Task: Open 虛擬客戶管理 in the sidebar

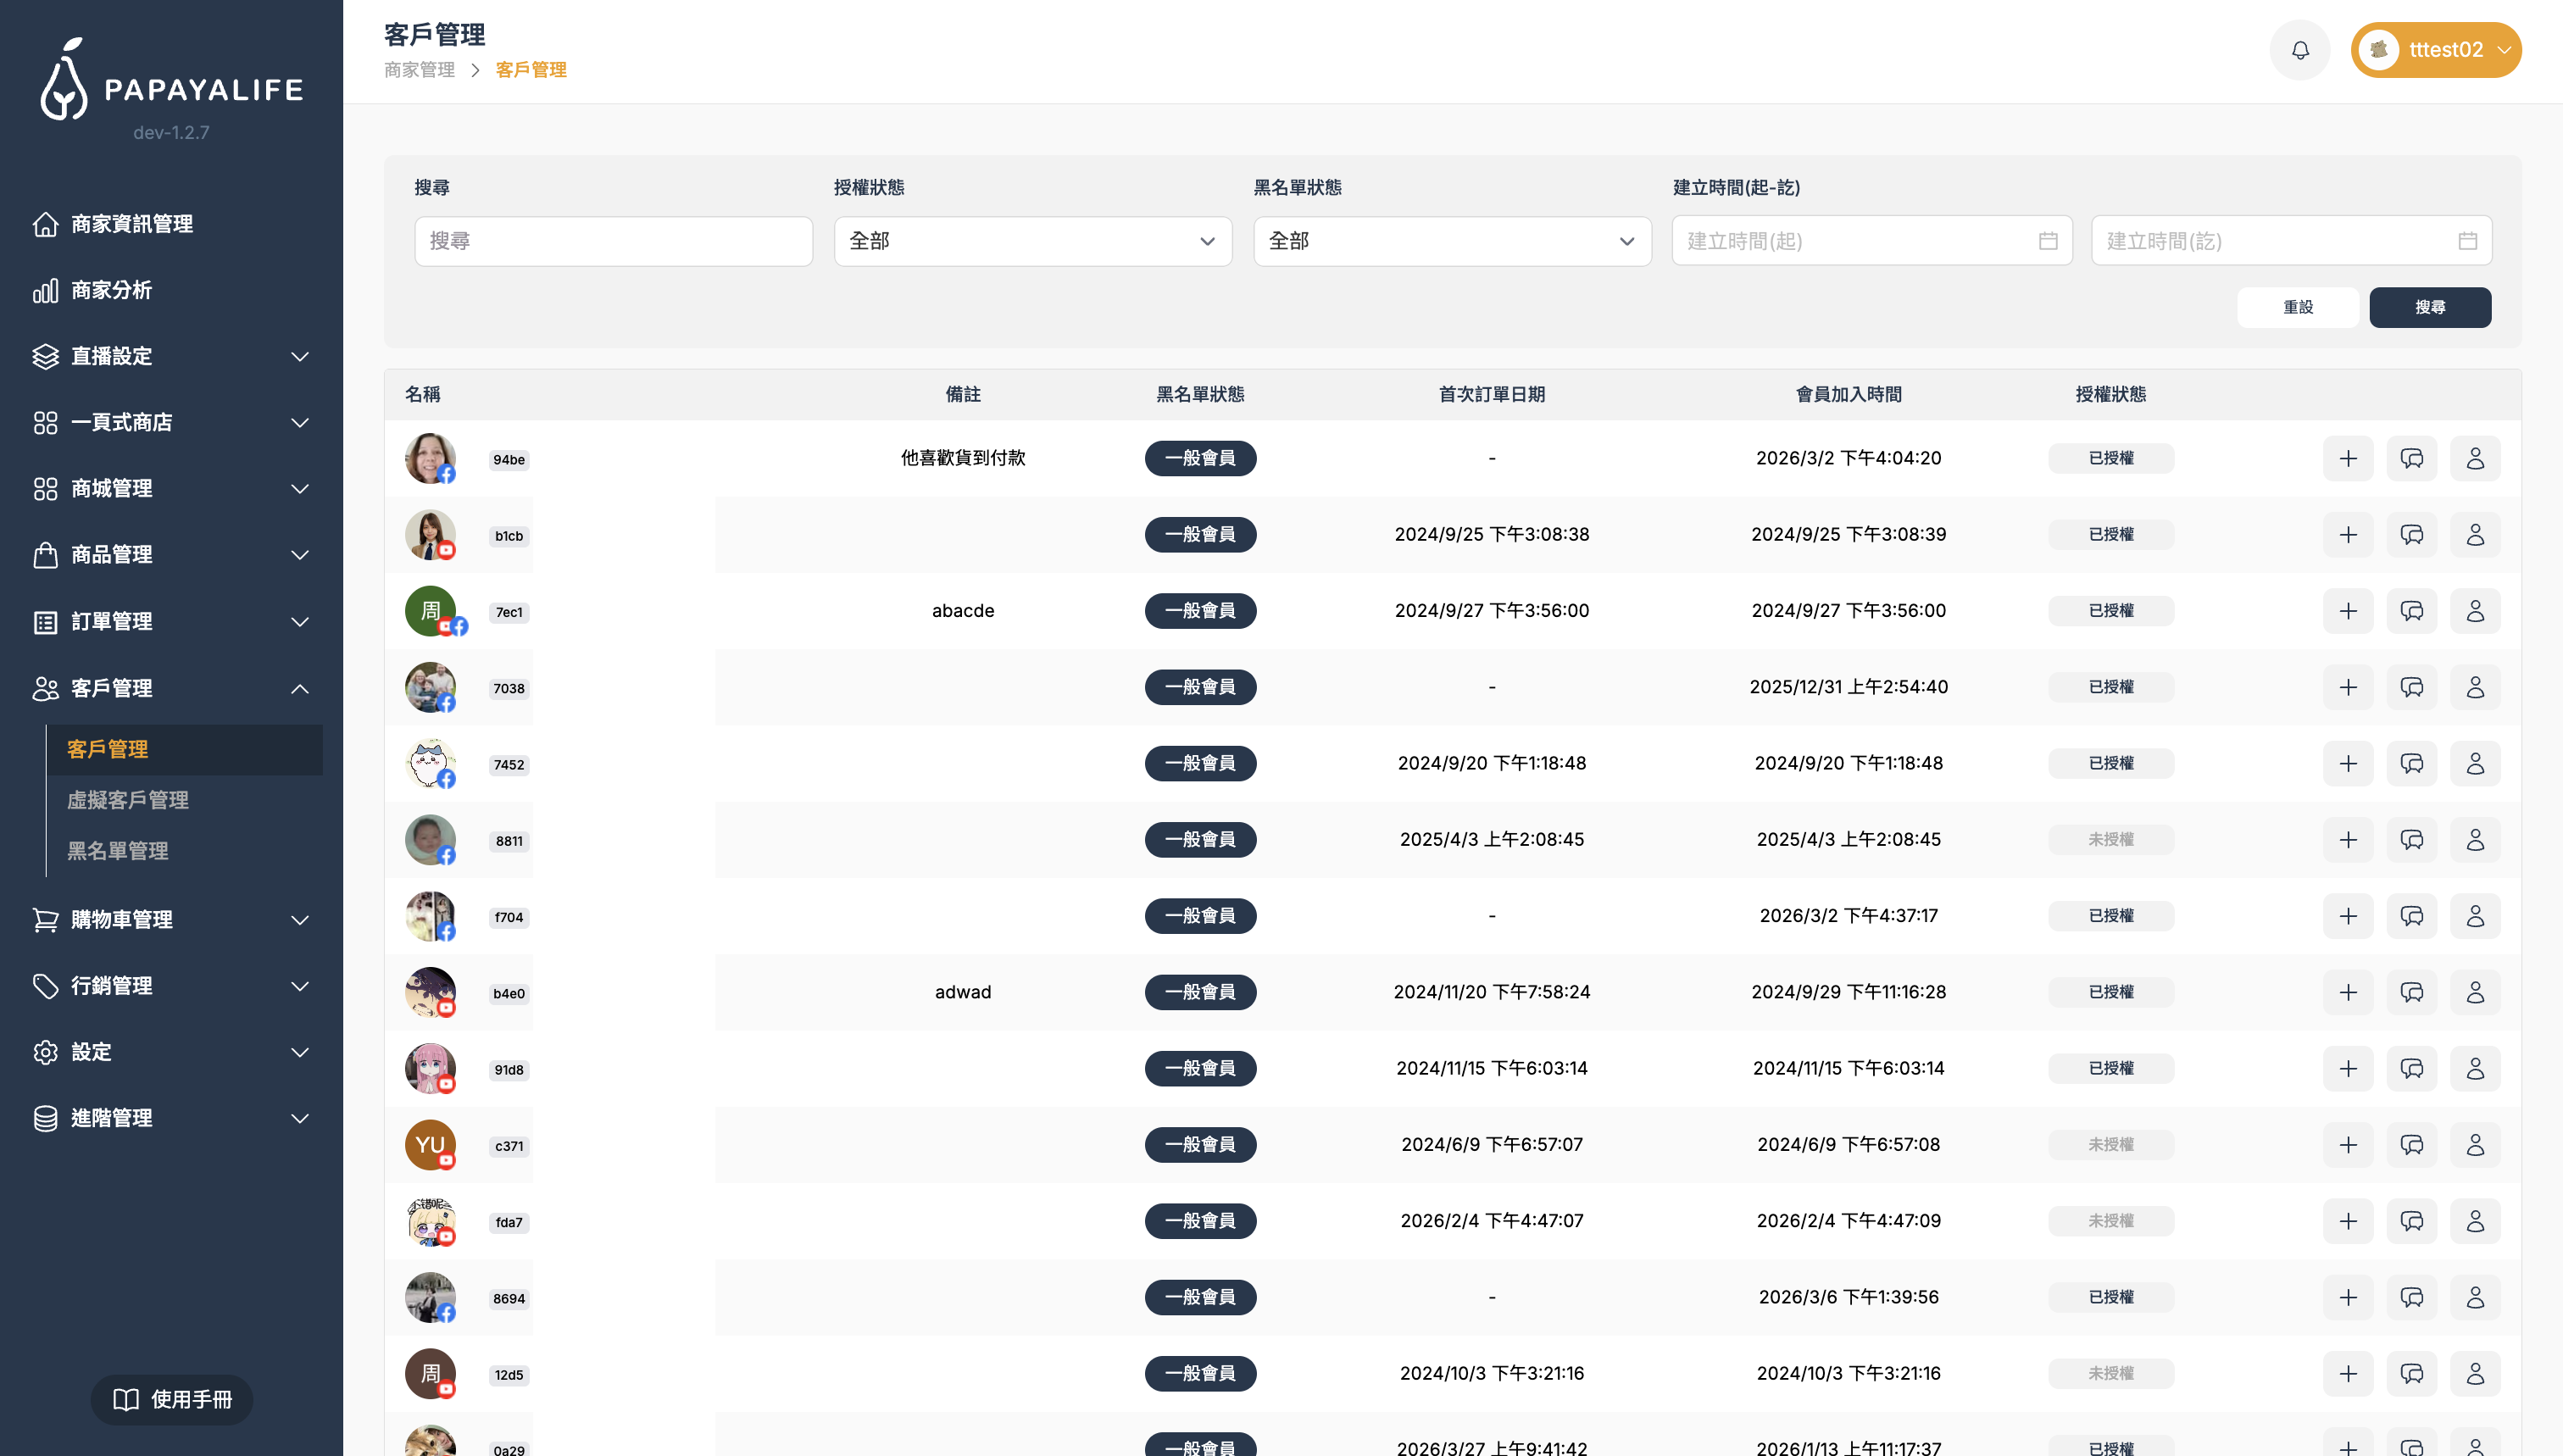Action: click(x=128, y=800)
